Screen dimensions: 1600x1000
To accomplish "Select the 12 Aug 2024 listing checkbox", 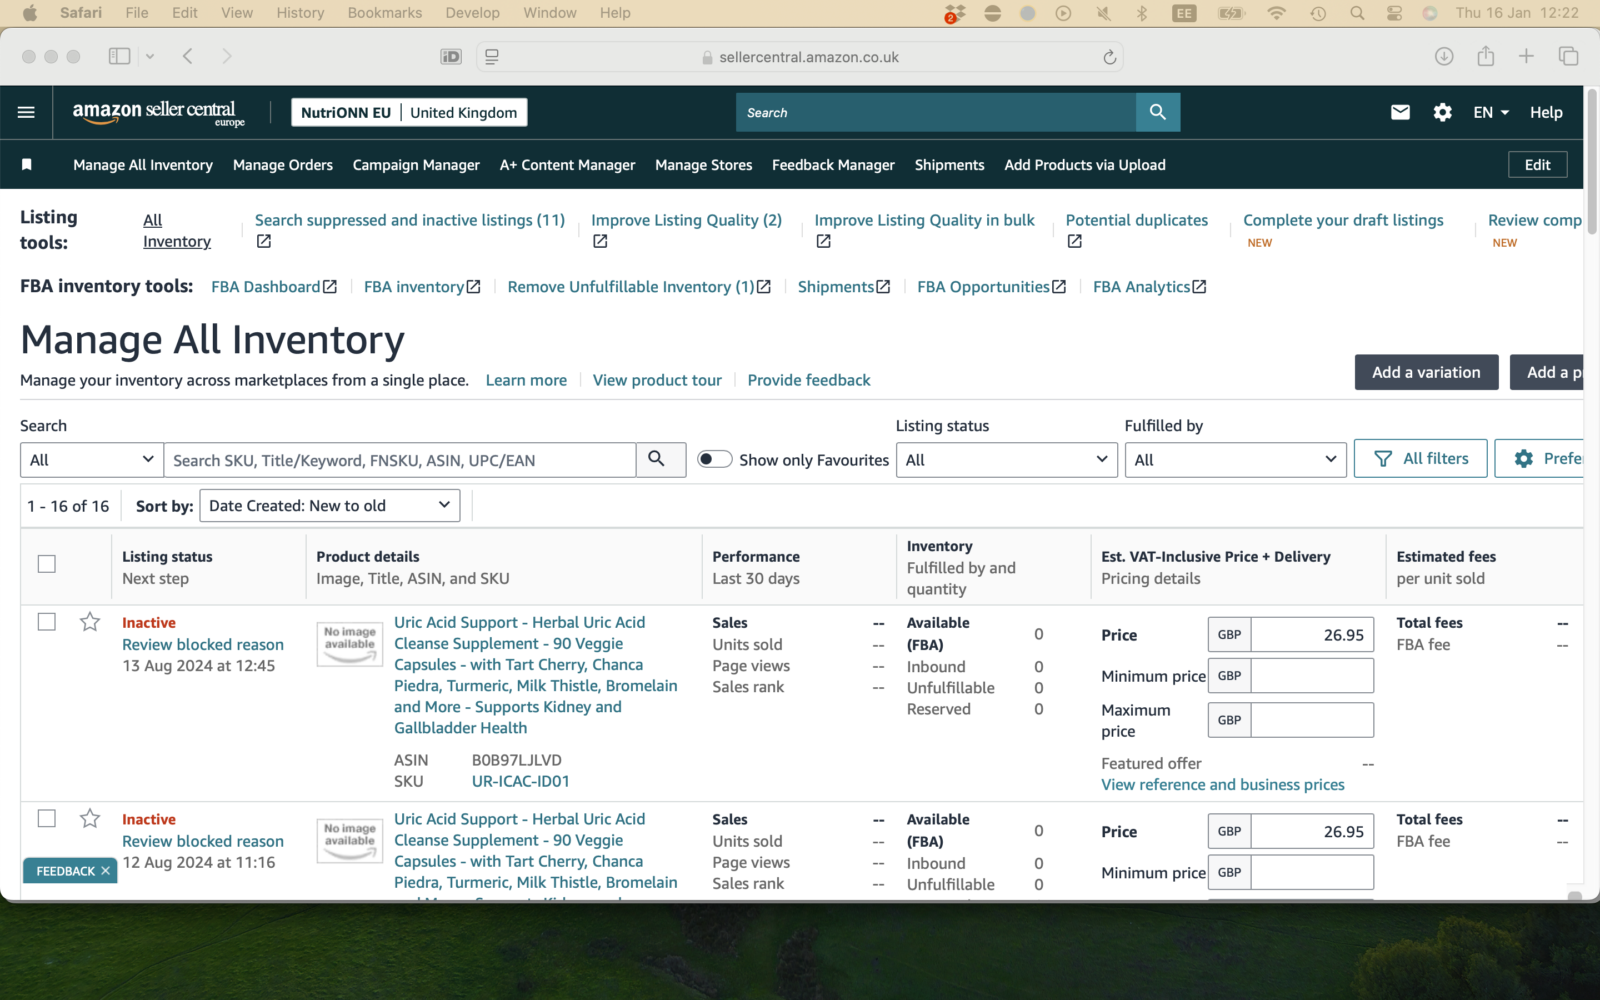I will coord(47,818).
